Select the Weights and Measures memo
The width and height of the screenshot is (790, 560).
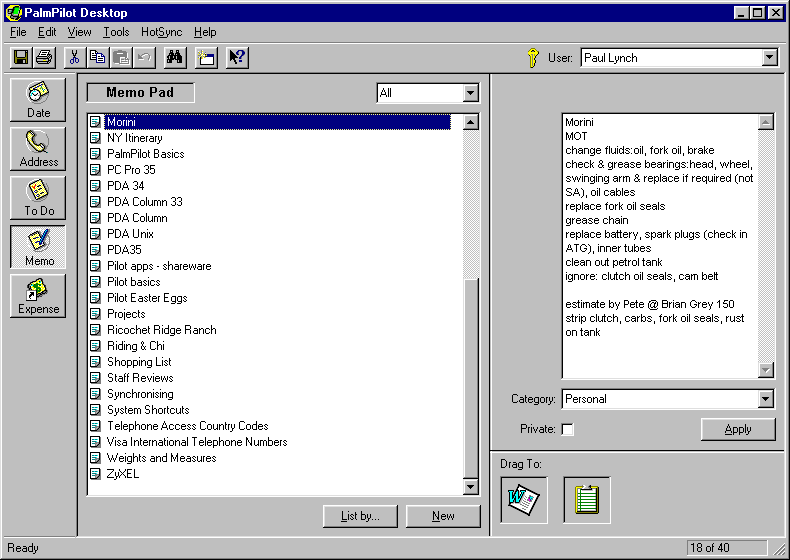(161, 458)
